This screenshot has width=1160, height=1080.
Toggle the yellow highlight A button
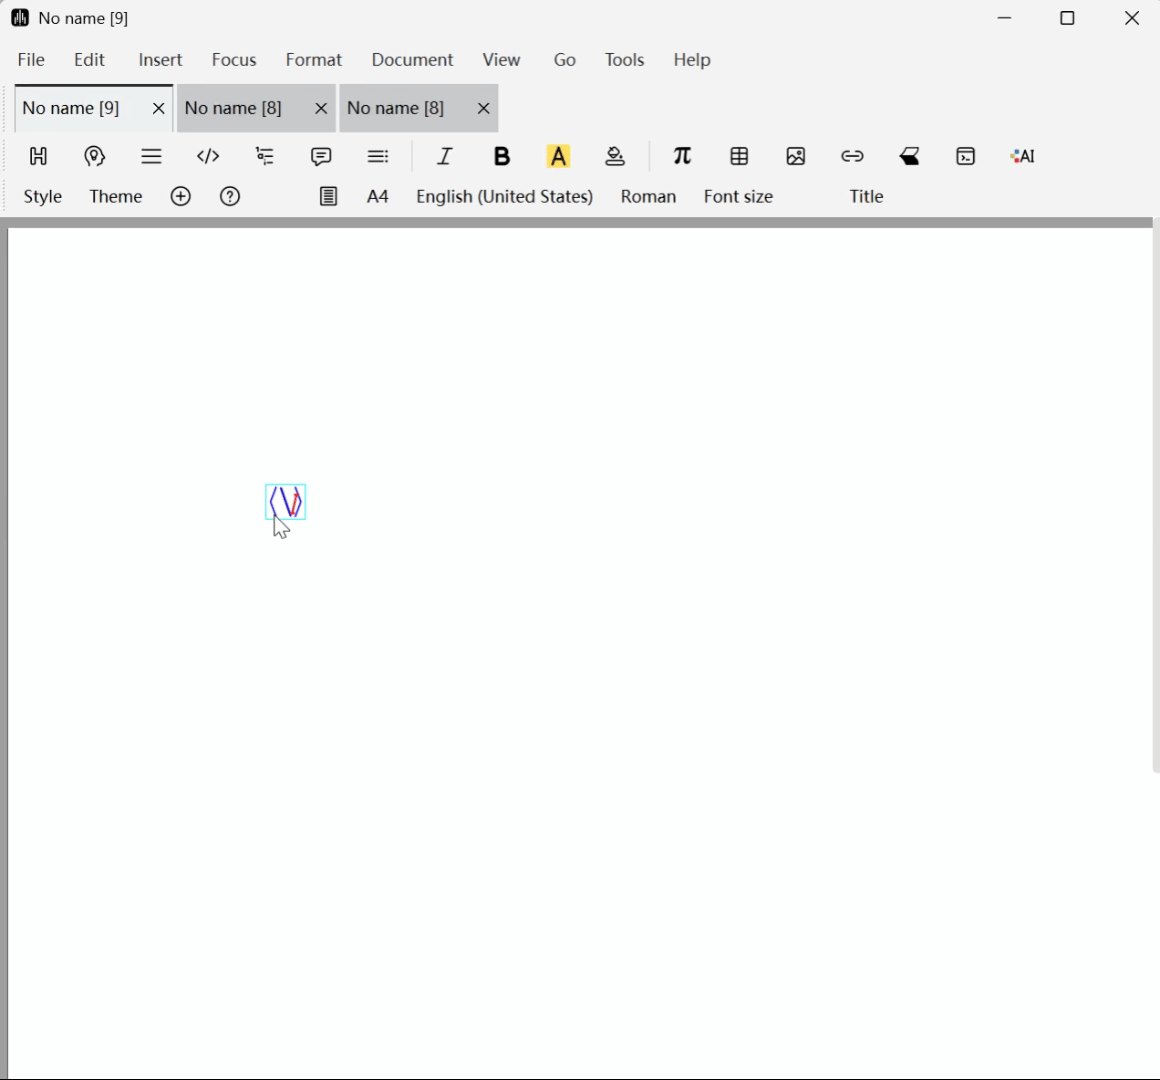[558, 156]
